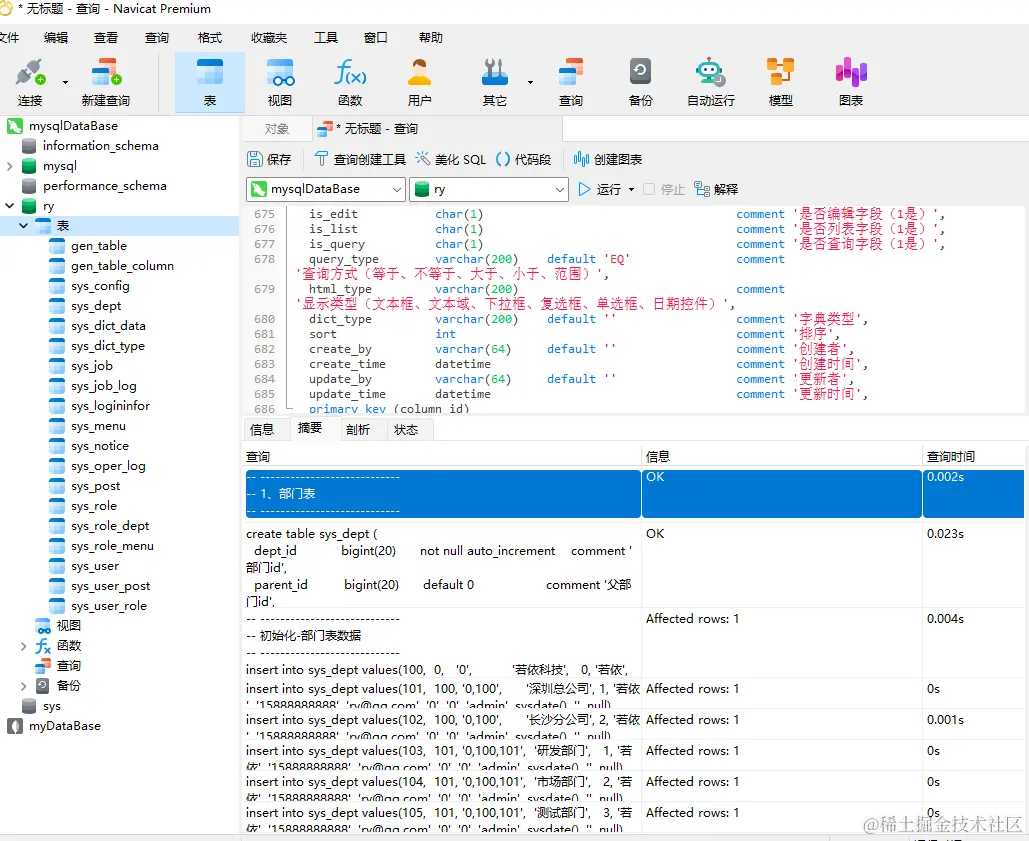Expand the 备份 backup node
This screenshot has width=1029, height=841.
coord(24,686)
